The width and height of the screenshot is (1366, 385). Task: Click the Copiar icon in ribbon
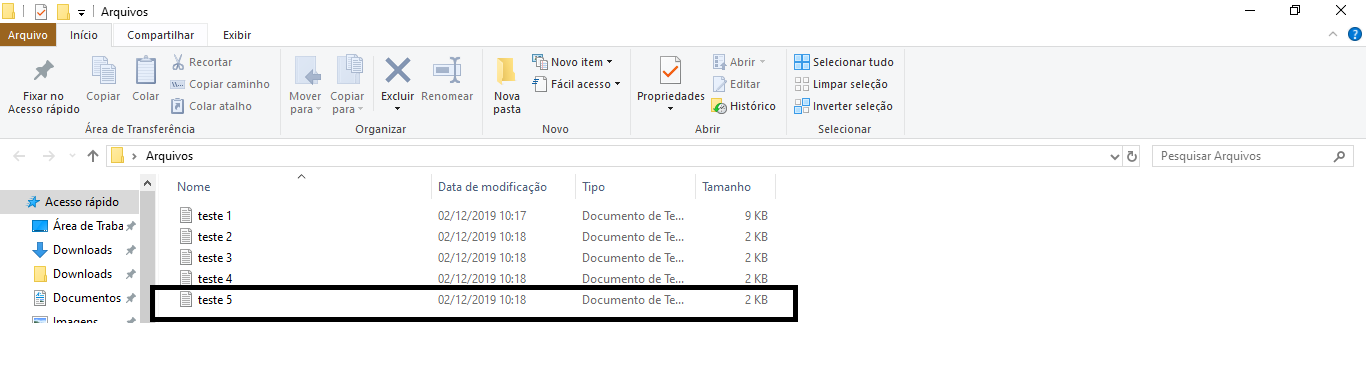click(103, 70)
